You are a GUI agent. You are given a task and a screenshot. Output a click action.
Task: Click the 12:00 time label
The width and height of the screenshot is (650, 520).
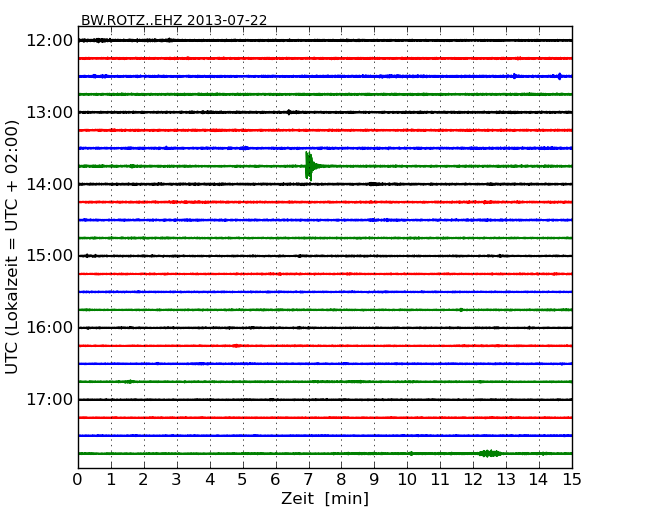[49, 41]
